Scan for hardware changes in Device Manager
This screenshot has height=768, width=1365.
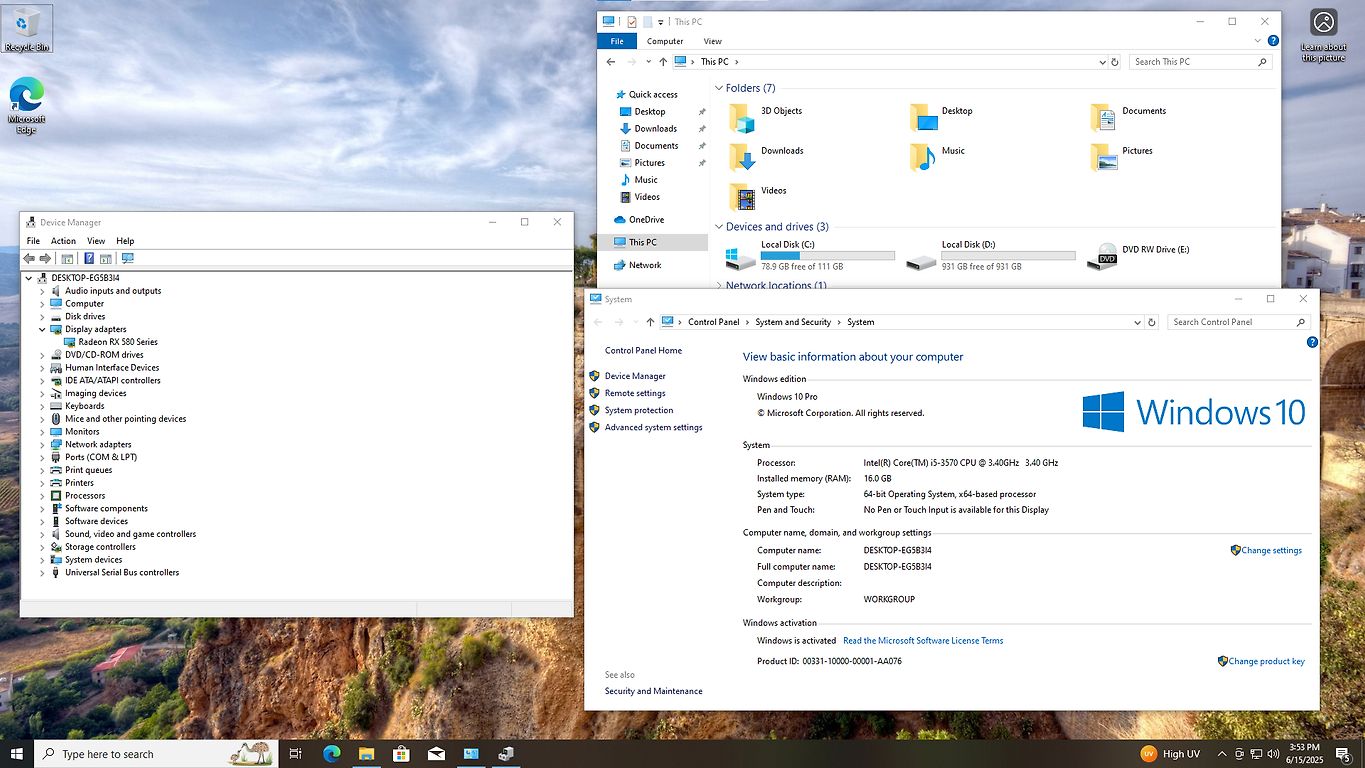point(127,258)
